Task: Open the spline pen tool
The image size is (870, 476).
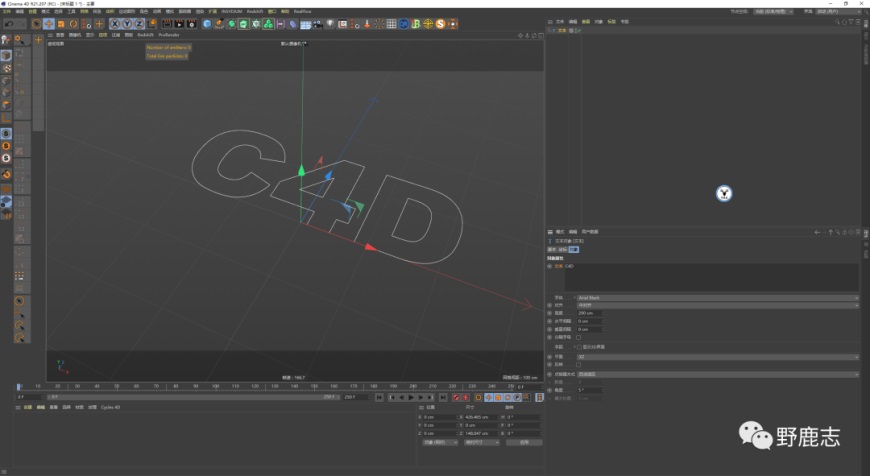Action: [219, 24]
